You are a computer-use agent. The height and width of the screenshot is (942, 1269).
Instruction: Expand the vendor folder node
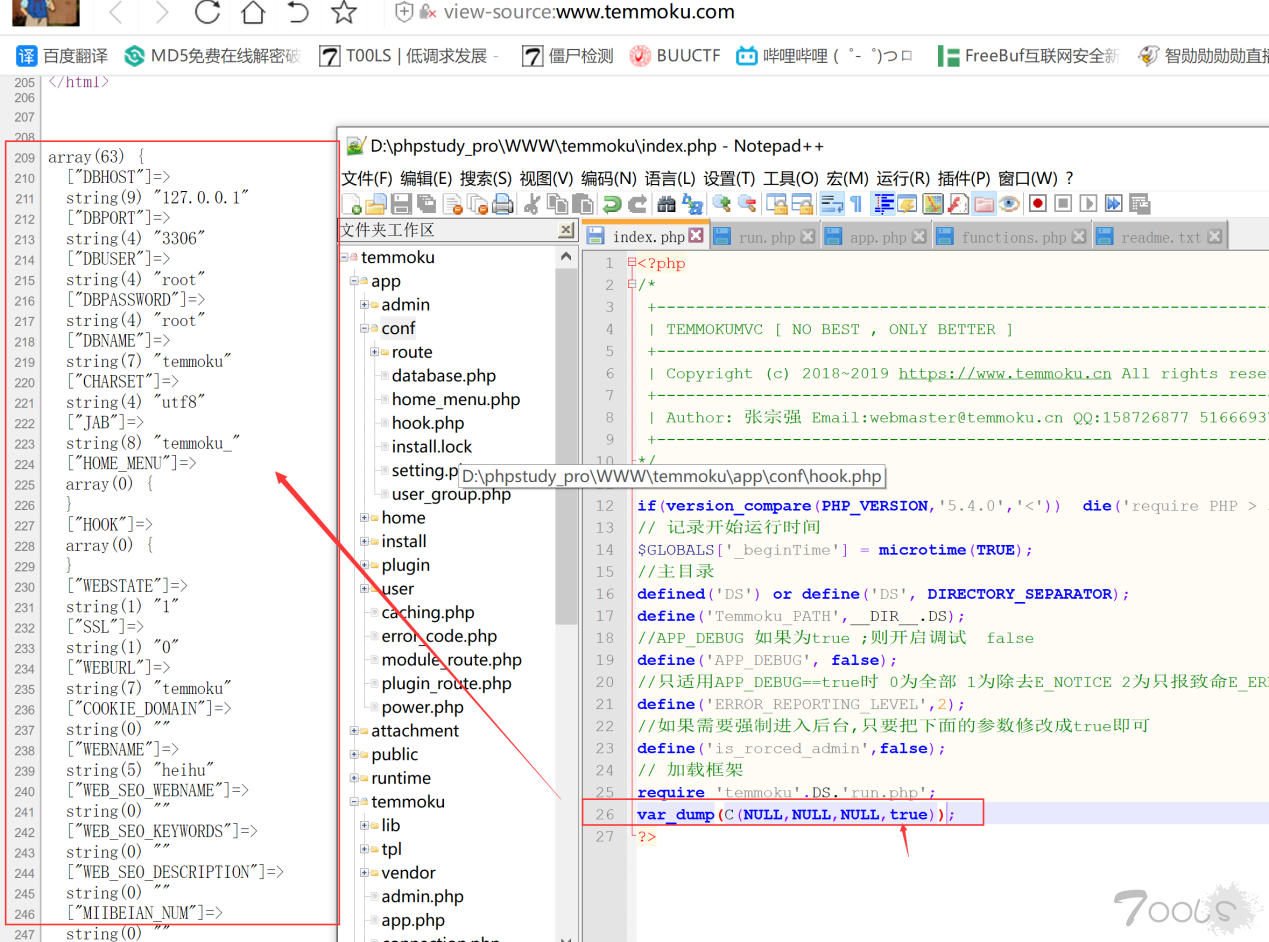coord(365,873)
